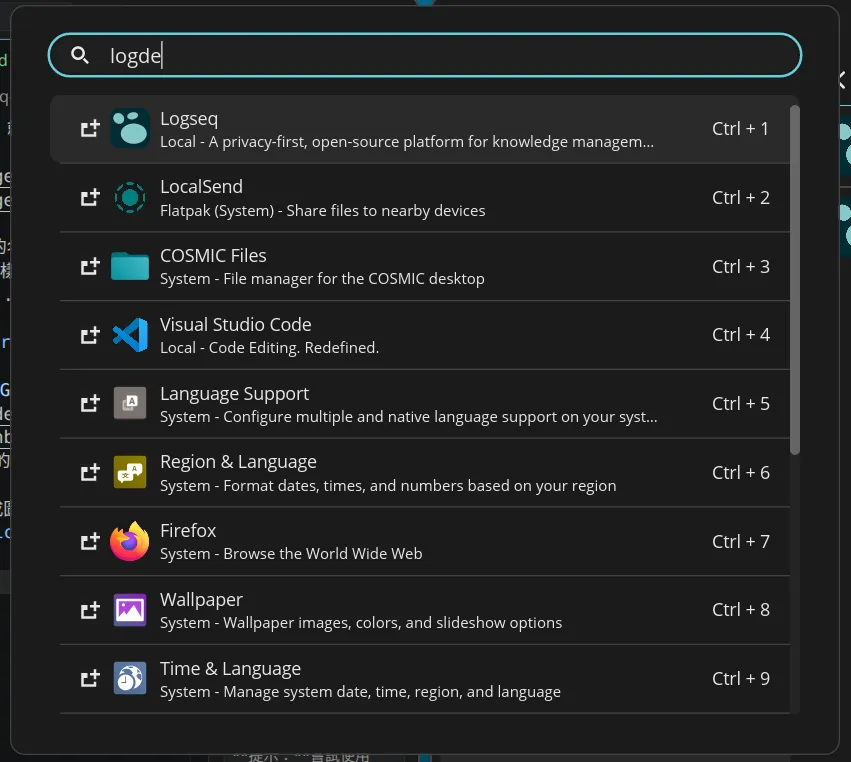Click the Ctrl + 8 shortcut label
The width and height of the screenshot is (851, 762).
(740, 609)
